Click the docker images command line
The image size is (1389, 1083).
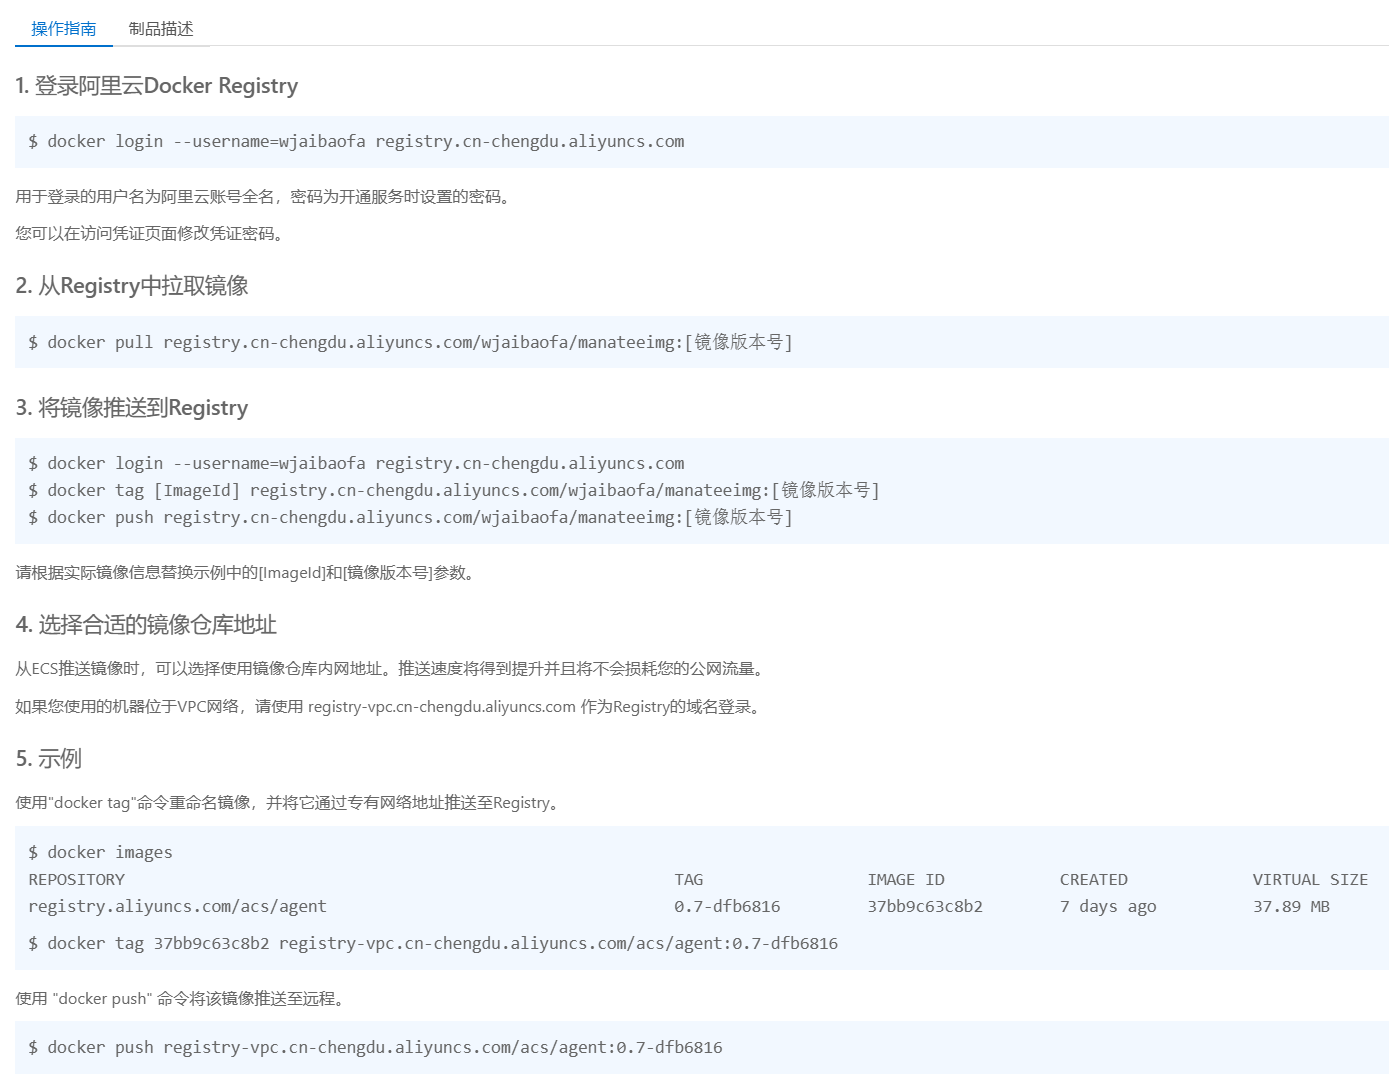(x=100, y=853)
